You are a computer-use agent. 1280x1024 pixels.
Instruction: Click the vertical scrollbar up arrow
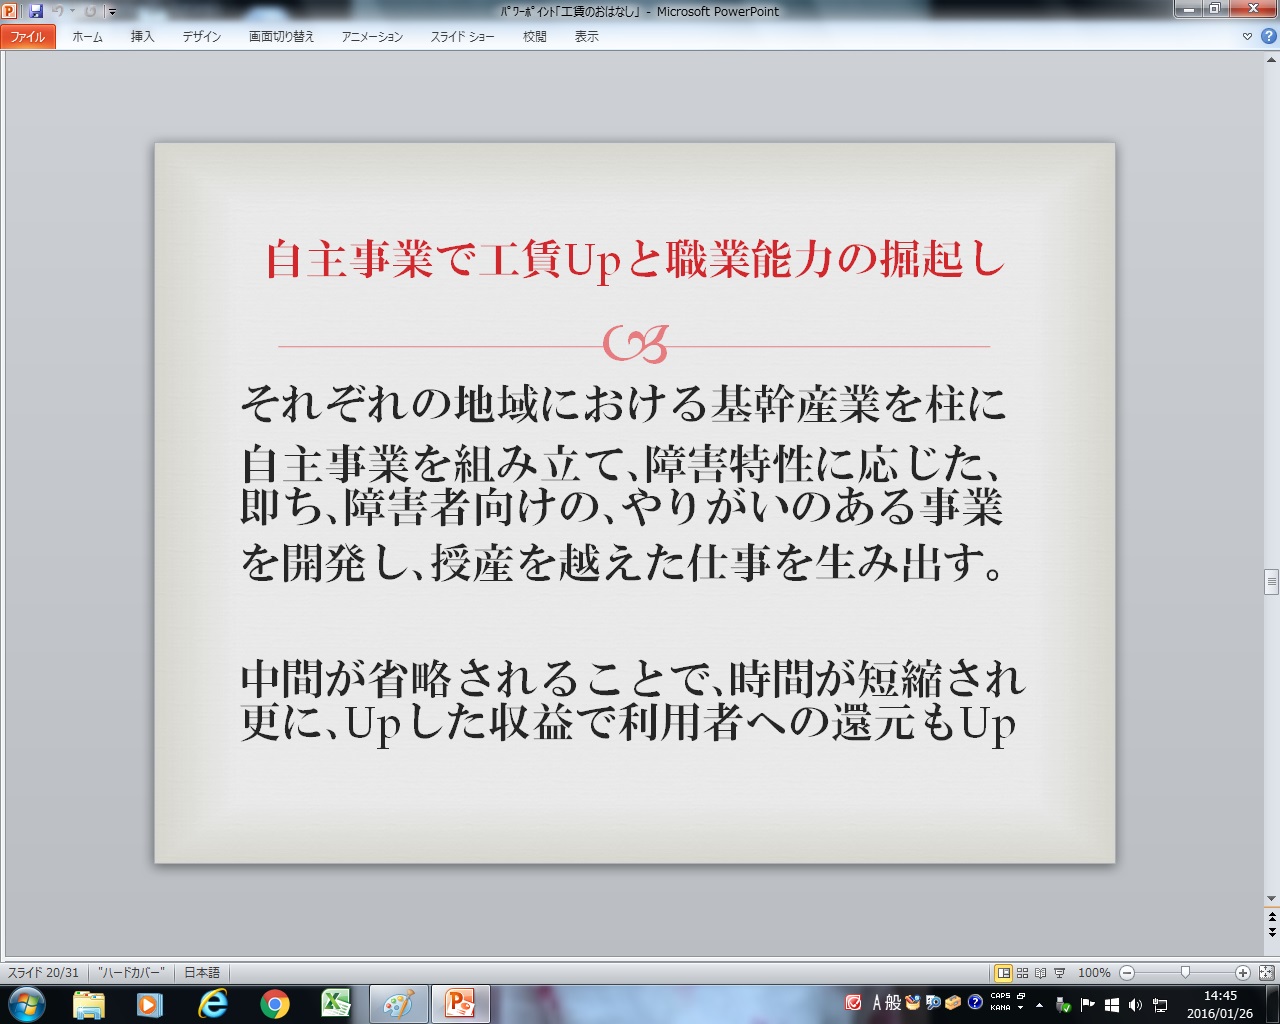click(x=1271, y=60)
